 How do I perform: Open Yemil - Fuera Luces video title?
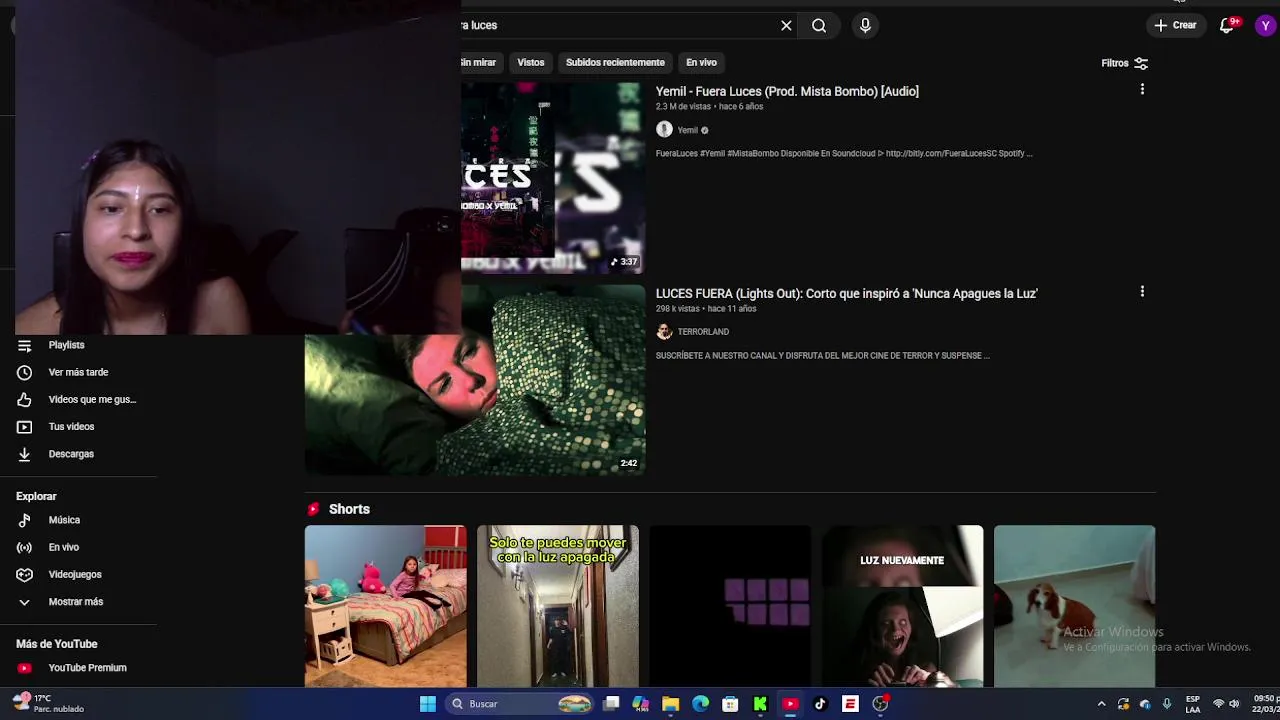tap(787, 91)
